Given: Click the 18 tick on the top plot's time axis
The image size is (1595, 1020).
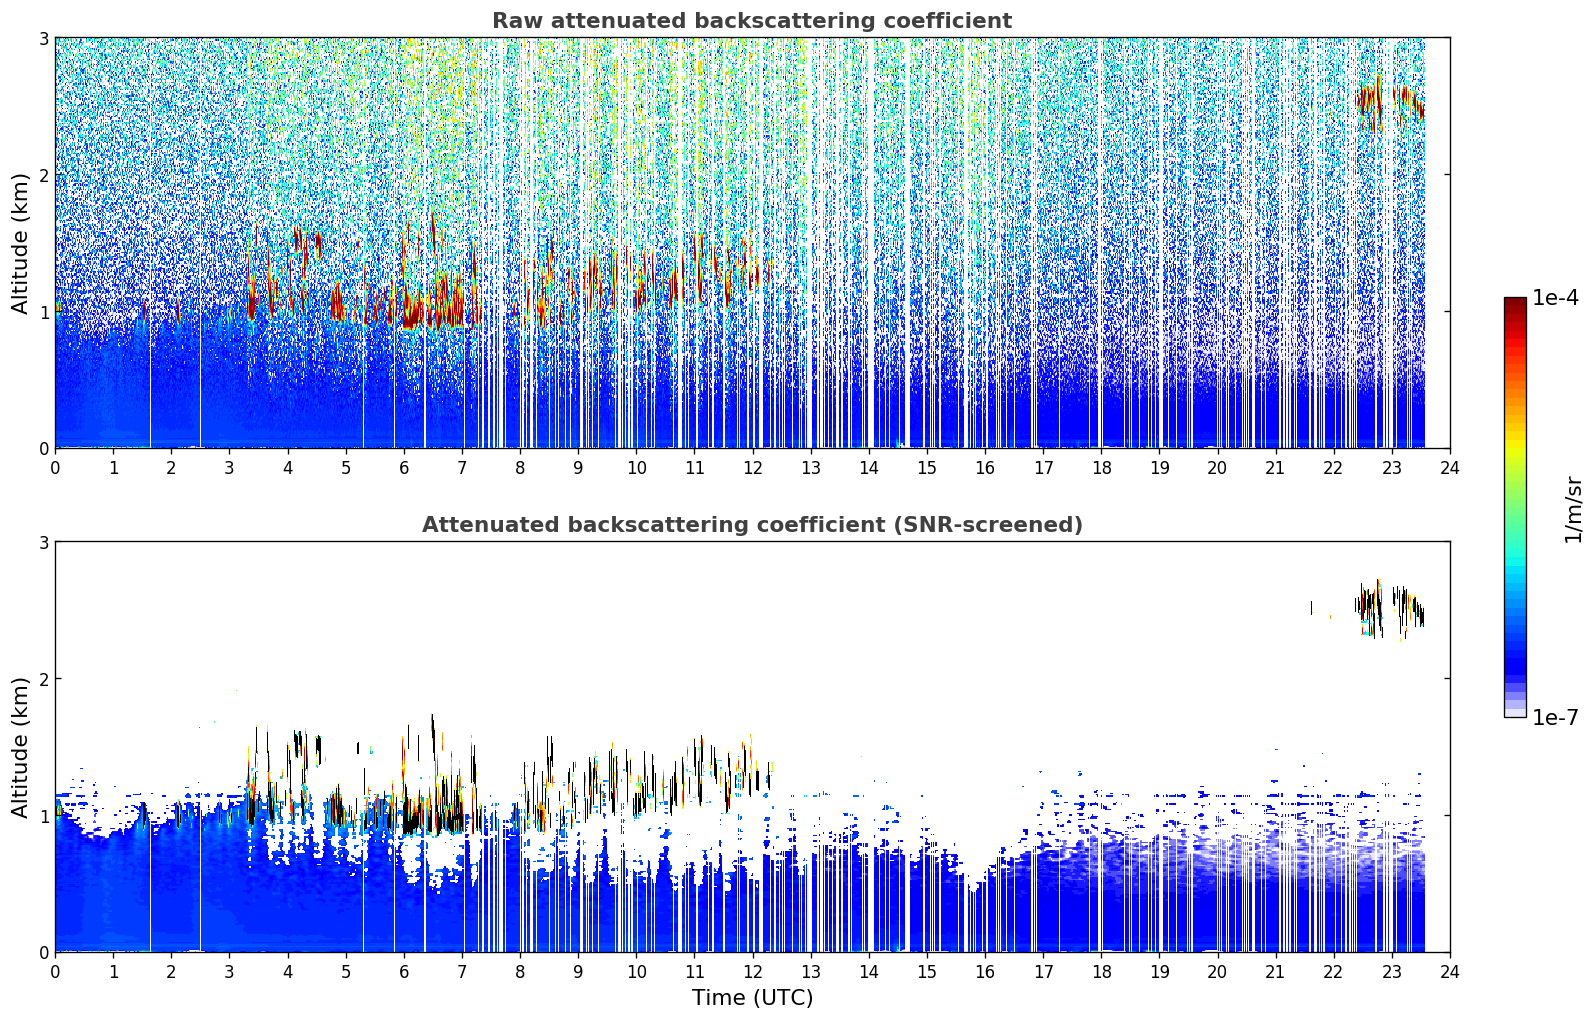Looking at the screenshot, I should [x=1101, y=468].
